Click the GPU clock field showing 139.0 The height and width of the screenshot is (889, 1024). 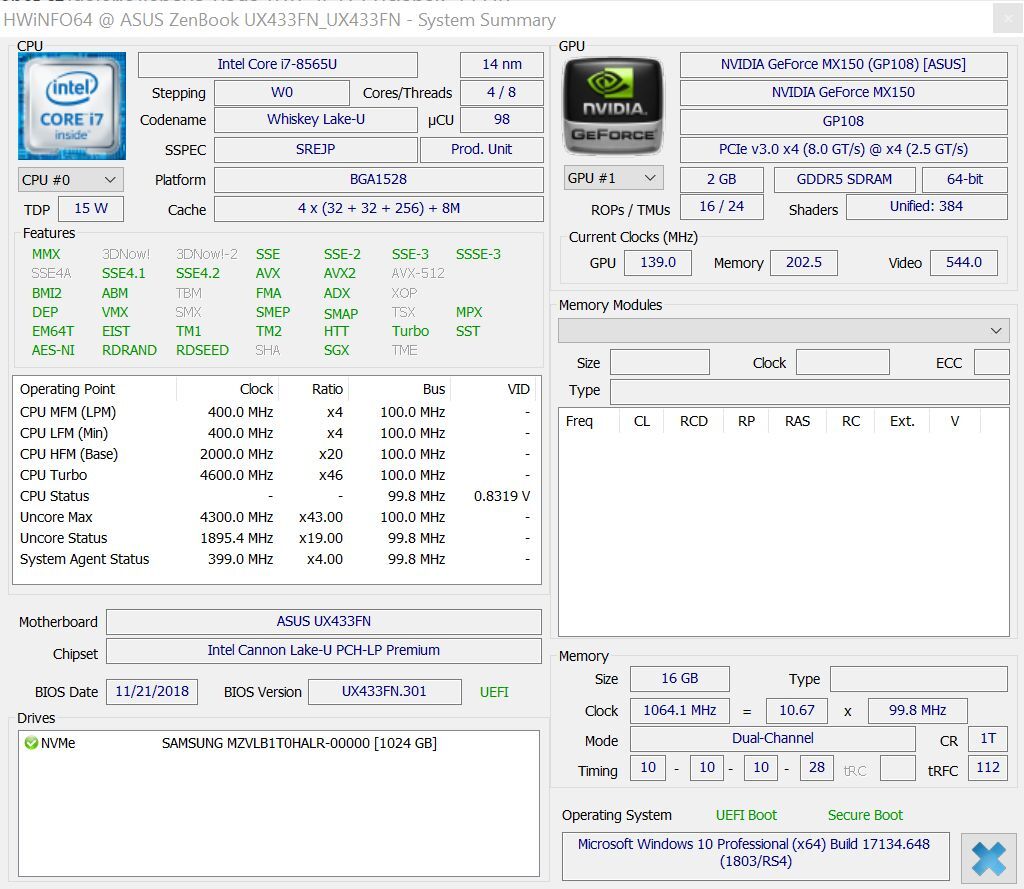click(658, 262)
